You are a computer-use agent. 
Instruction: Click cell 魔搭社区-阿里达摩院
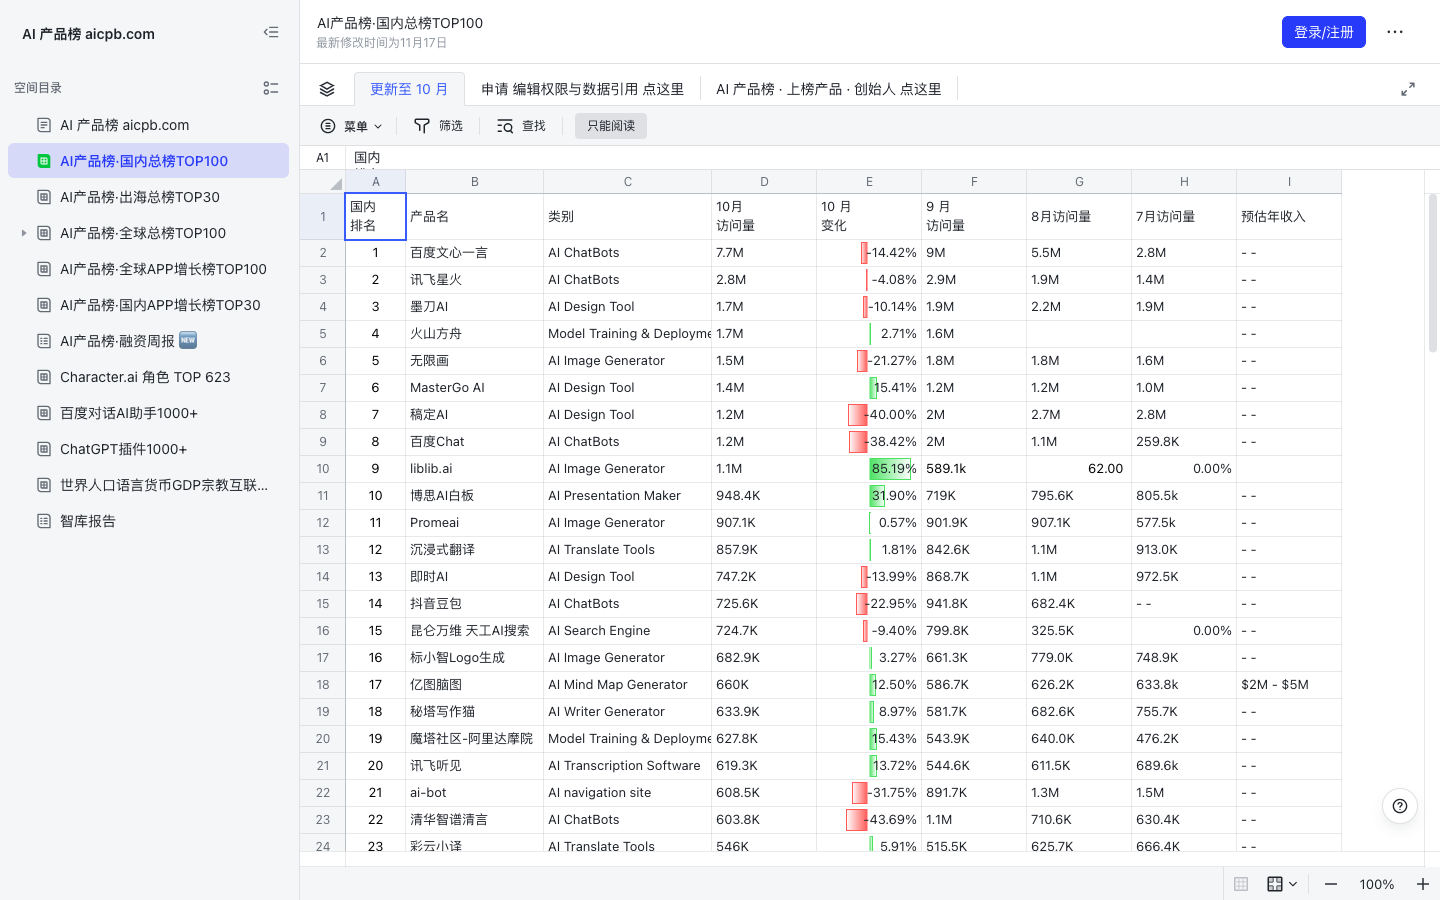tap(475, 739)
